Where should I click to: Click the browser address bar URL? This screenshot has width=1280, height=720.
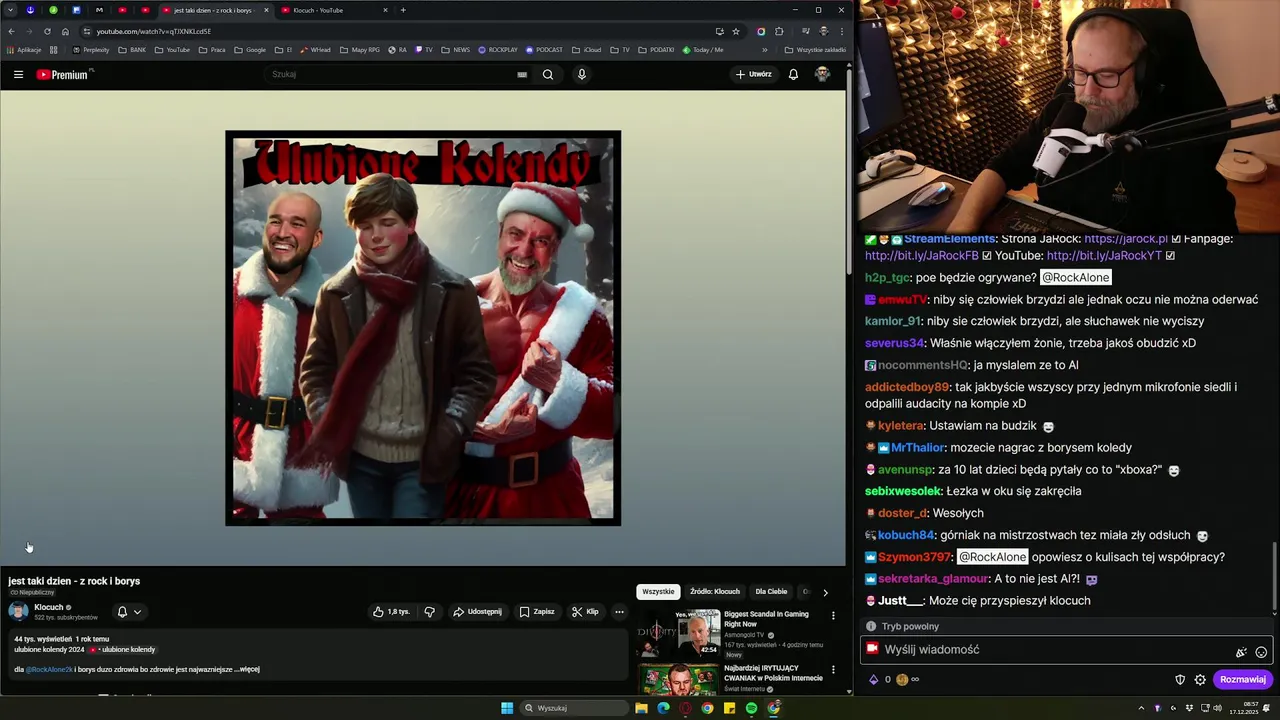[x=153, y=31]
